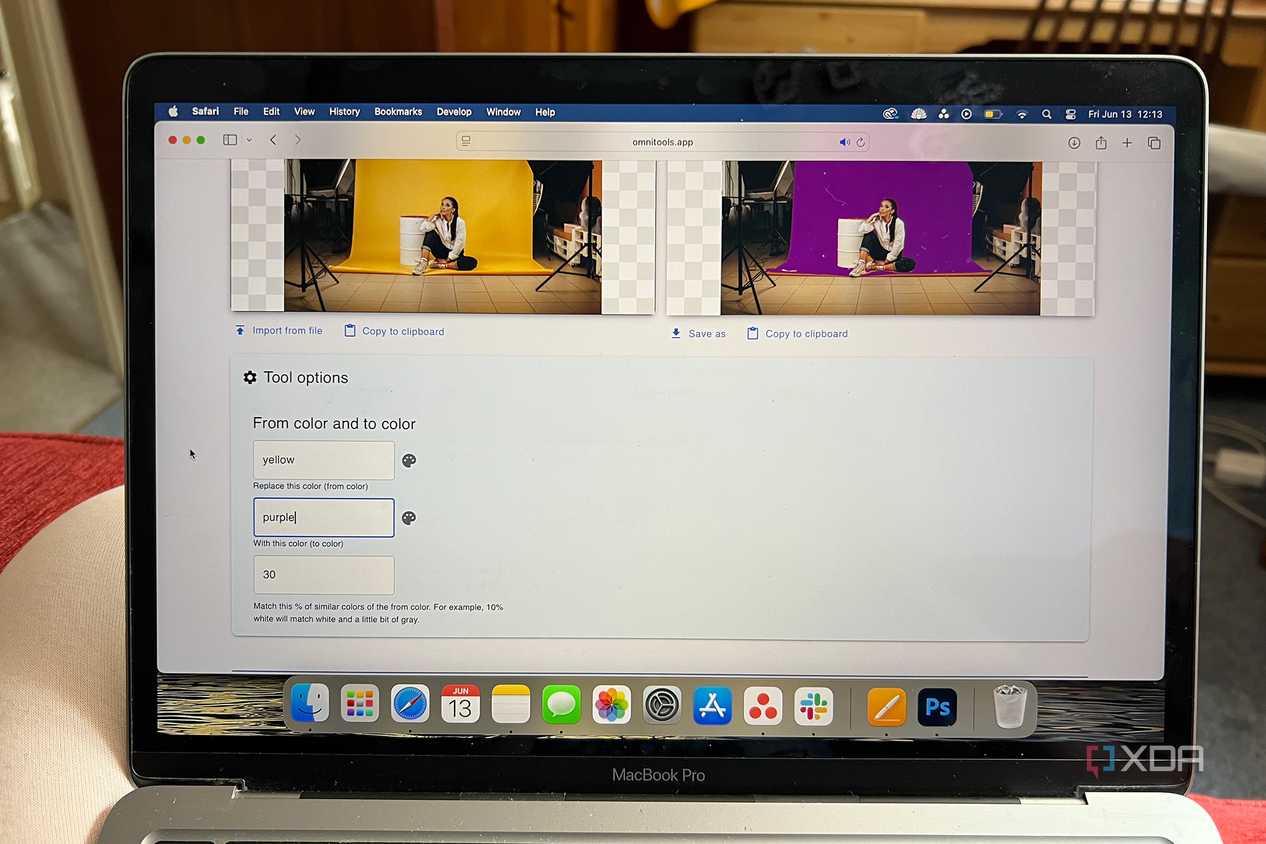
Task: Open Spotlight search in the menu bar
Action: coord(1046,114)
